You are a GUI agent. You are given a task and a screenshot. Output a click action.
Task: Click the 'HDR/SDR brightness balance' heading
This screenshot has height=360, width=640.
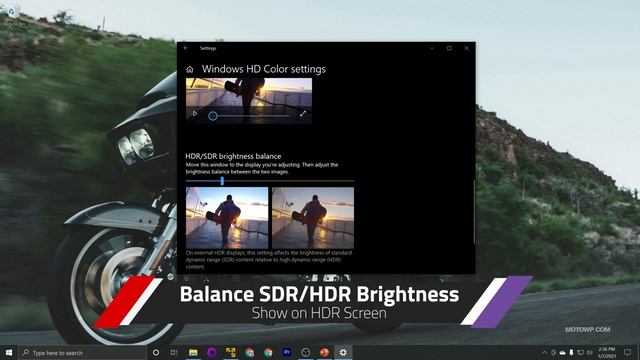point(233,156)
